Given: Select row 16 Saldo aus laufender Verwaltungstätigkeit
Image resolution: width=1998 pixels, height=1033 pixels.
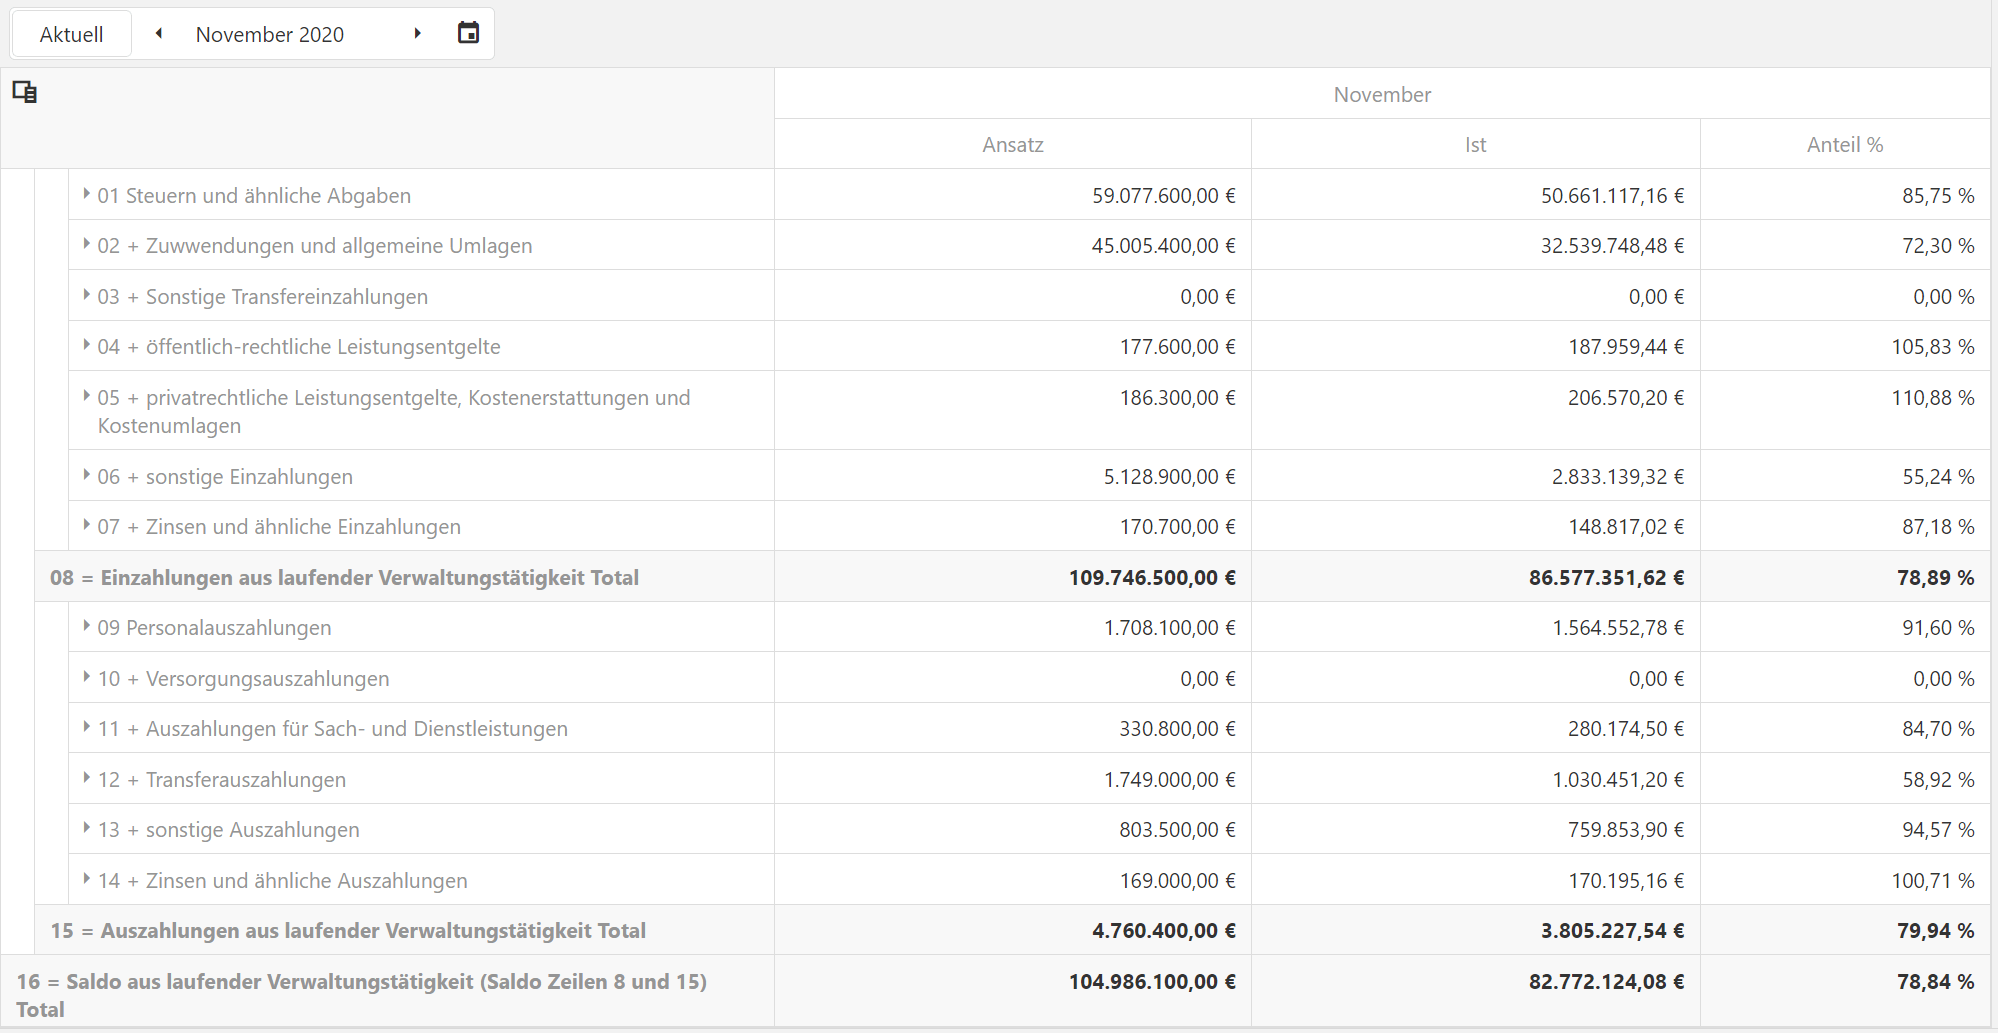Looking at the screenshot, I should point(995,991).
